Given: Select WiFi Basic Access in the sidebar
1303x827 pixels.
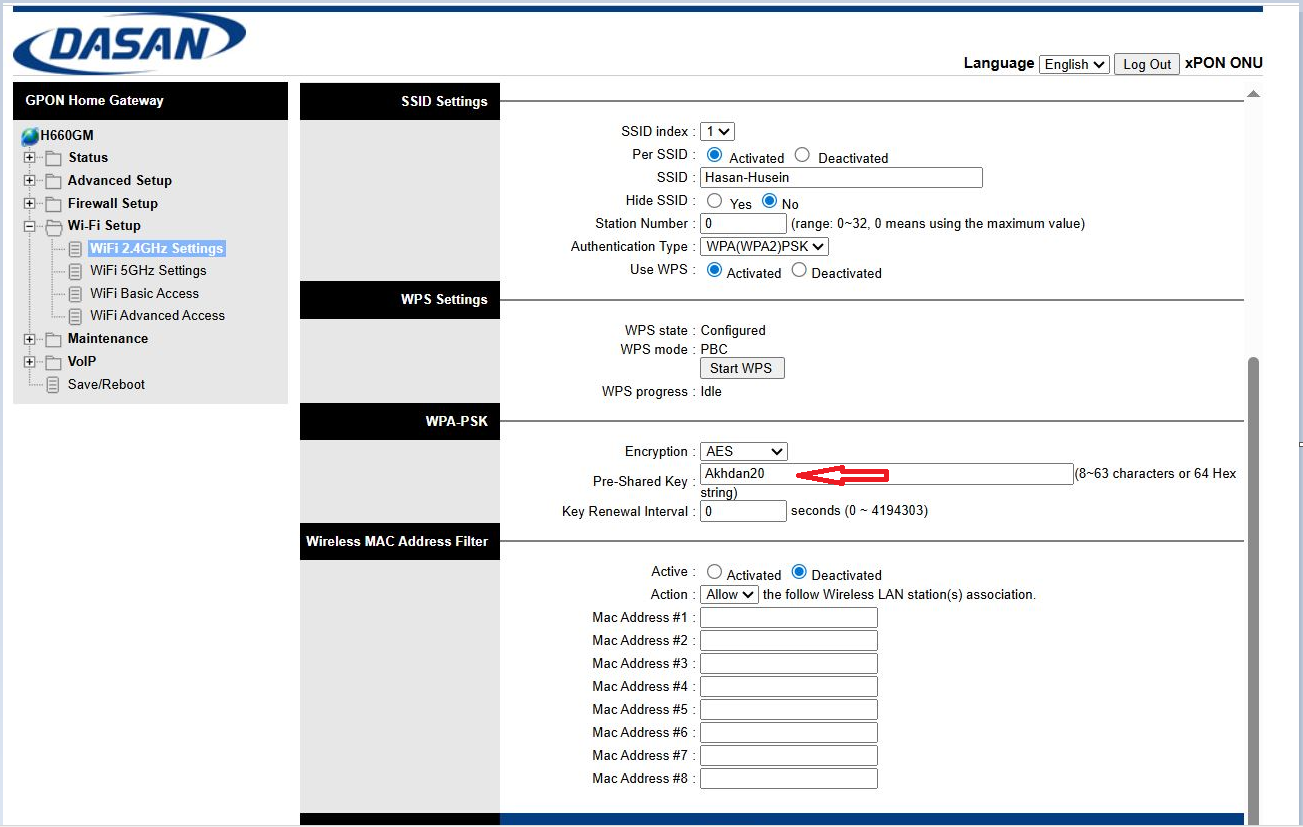Looking at the screenshot, I should click(x=144, y=293).
